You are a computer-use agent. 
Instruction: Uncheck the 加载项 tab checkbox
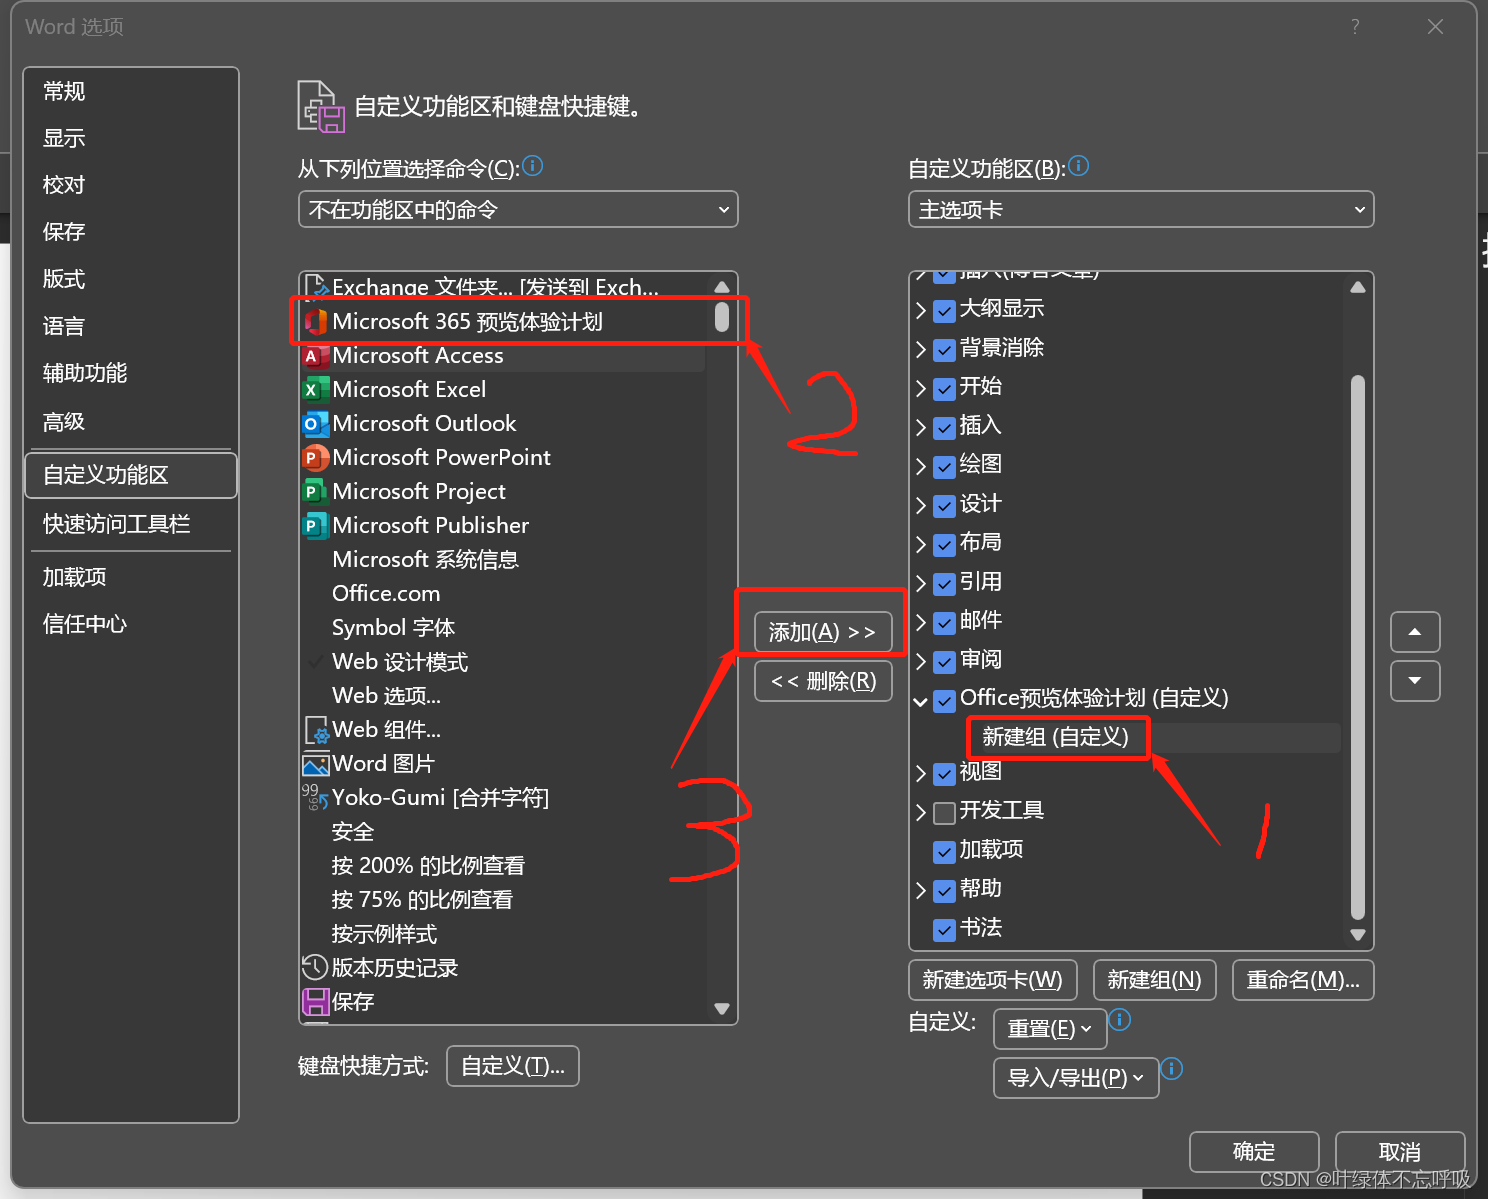coord(944,852)
